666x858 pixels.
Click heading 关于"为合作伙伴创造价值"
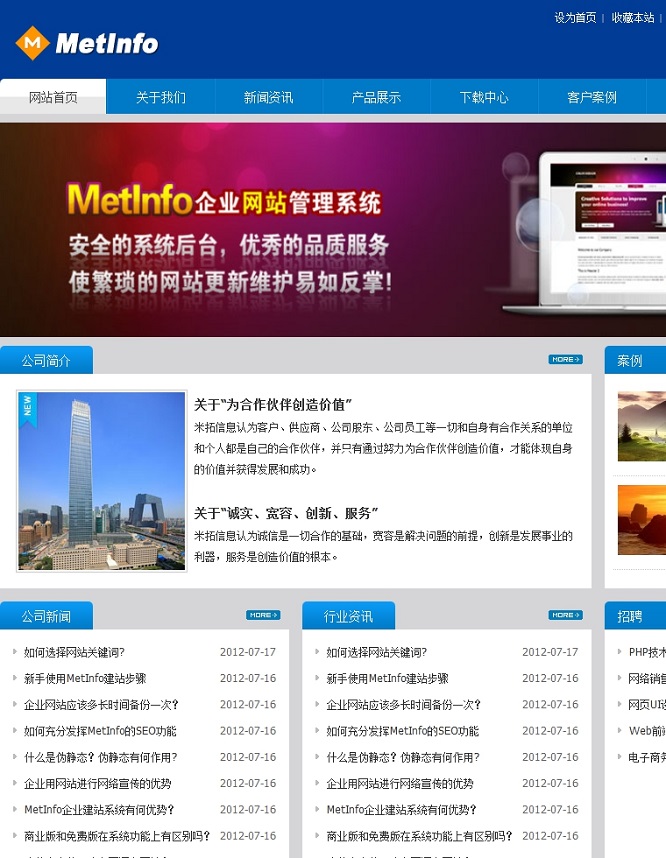coord(273,404)
